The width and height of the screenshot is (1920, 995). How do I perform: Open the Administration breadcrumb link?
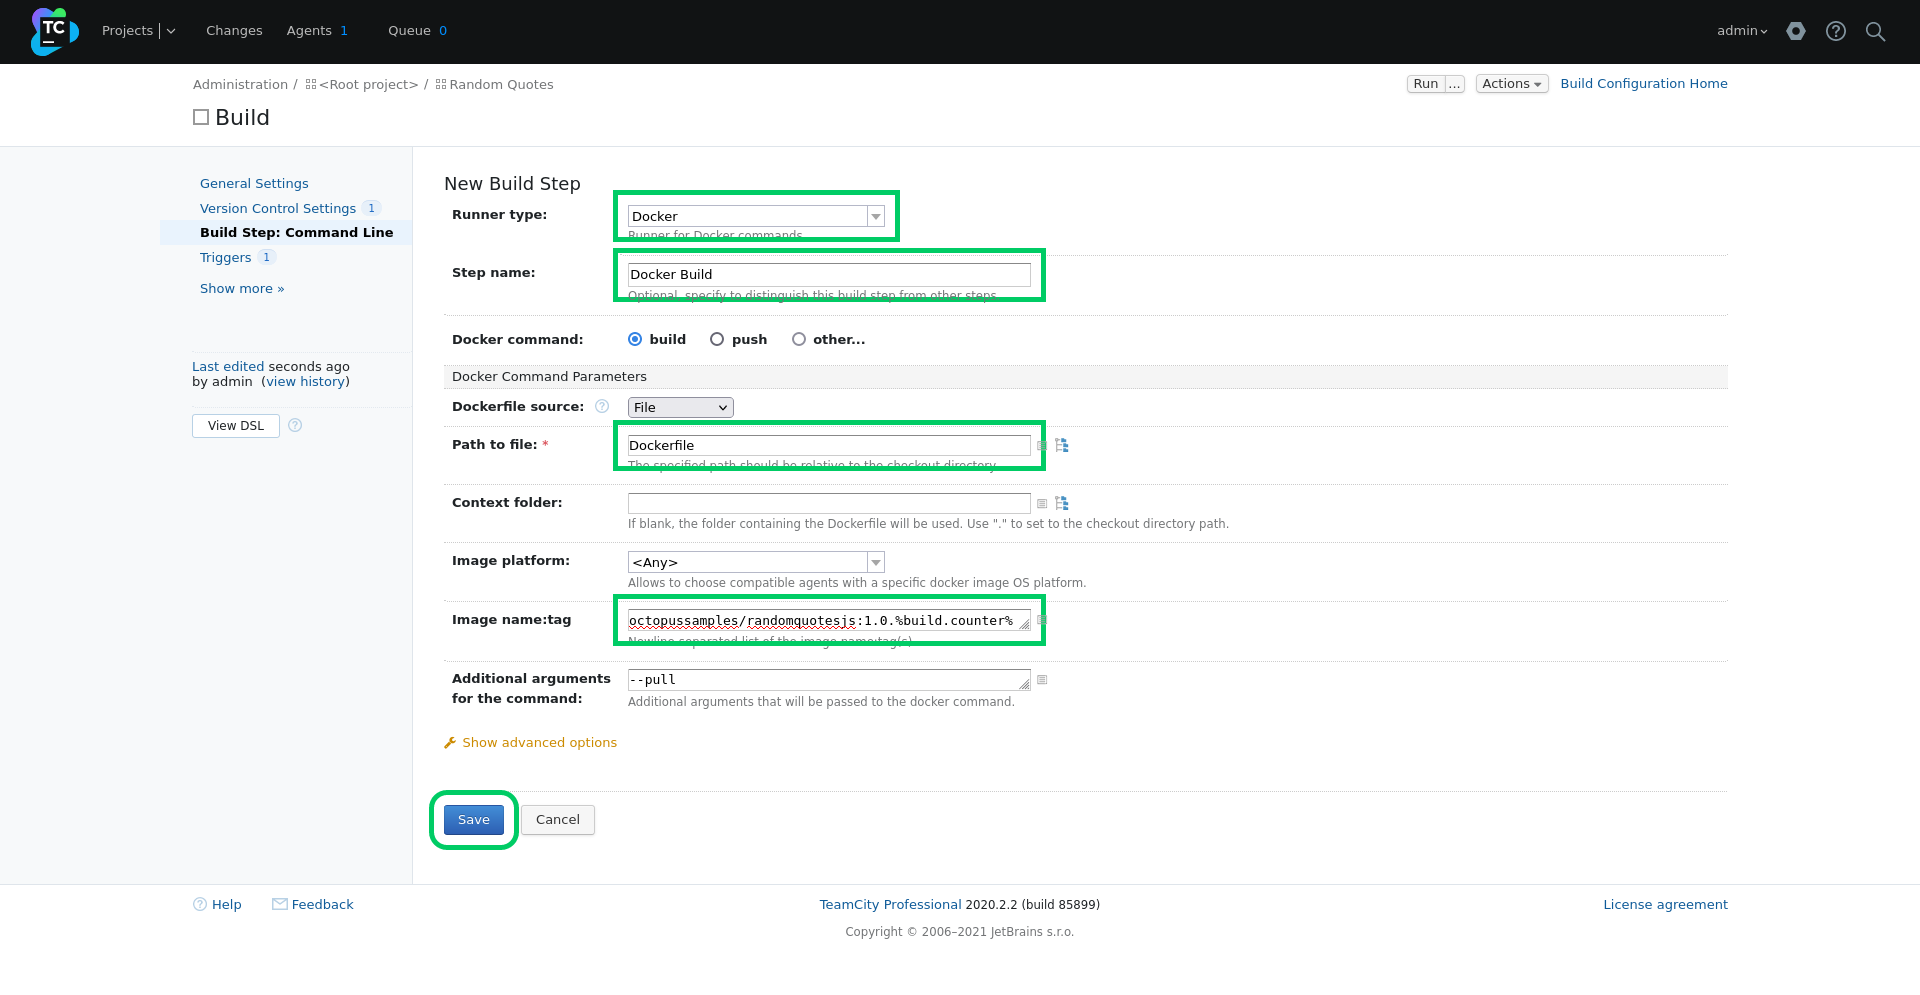pos(240,85)
